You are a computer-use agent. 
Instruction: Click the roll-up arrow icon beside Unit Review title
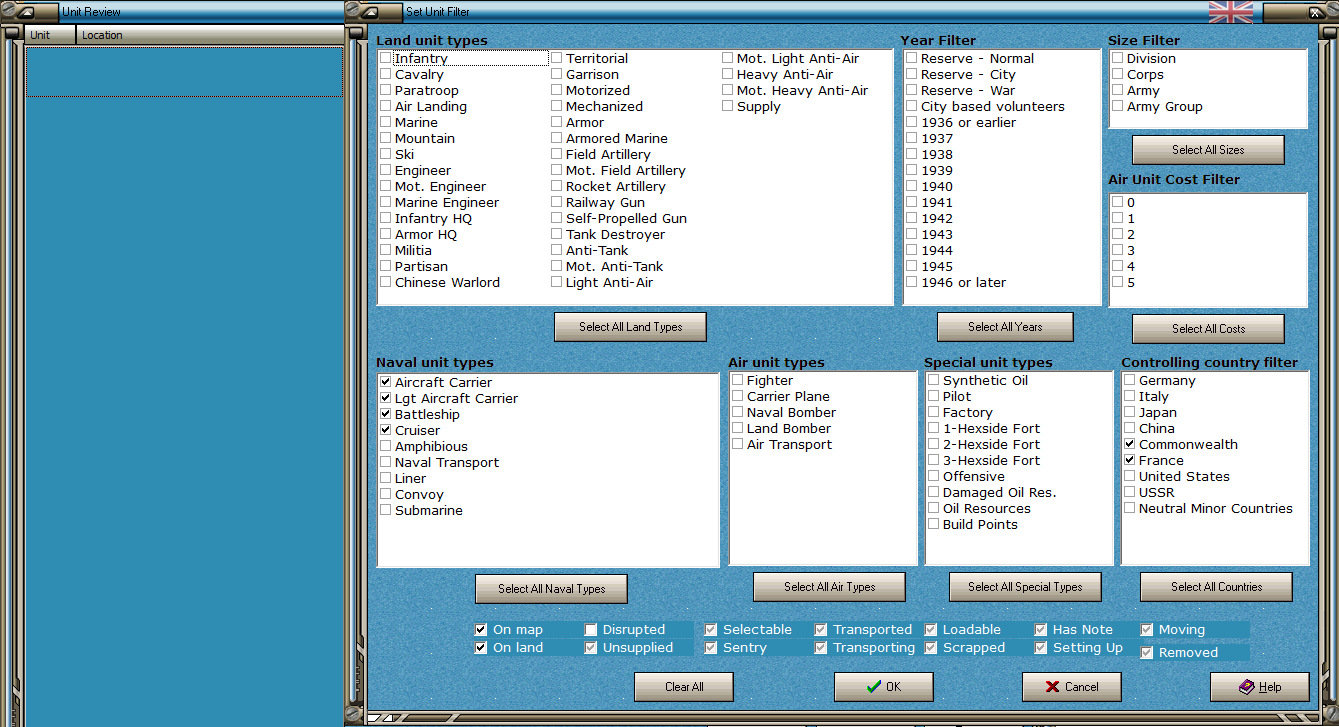point(26,12)
